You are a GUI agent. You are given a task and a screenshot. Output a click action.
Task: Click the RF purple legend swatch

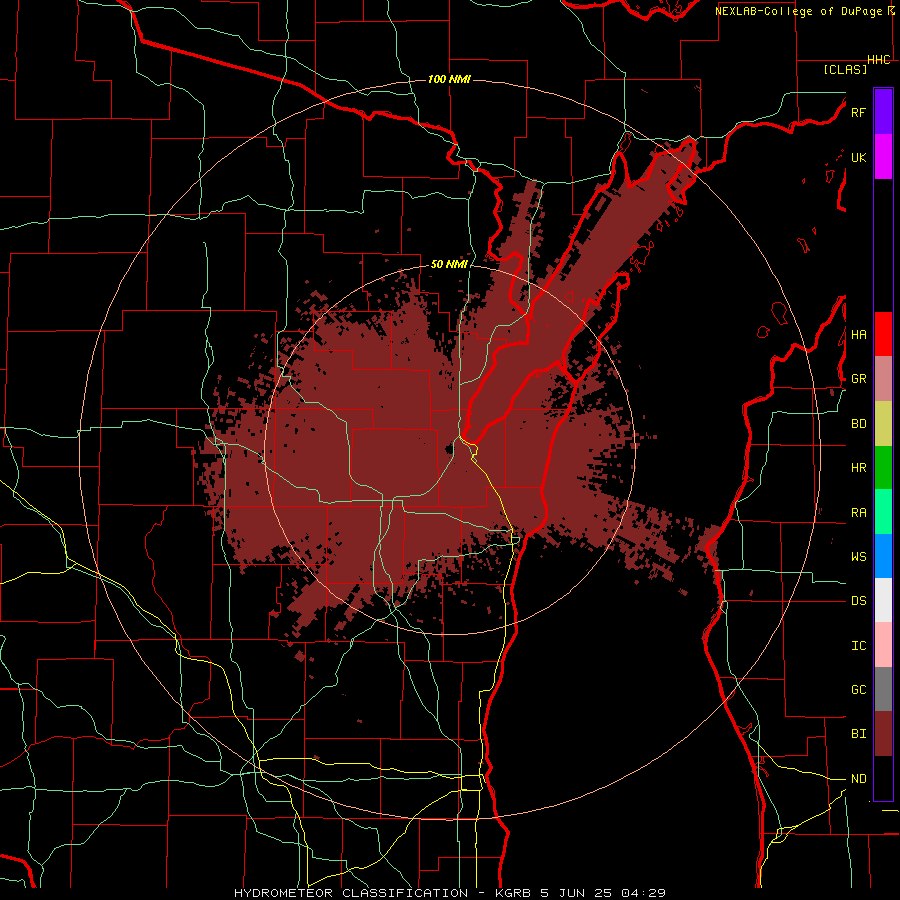pyautogui.click(x=883, y=112)
